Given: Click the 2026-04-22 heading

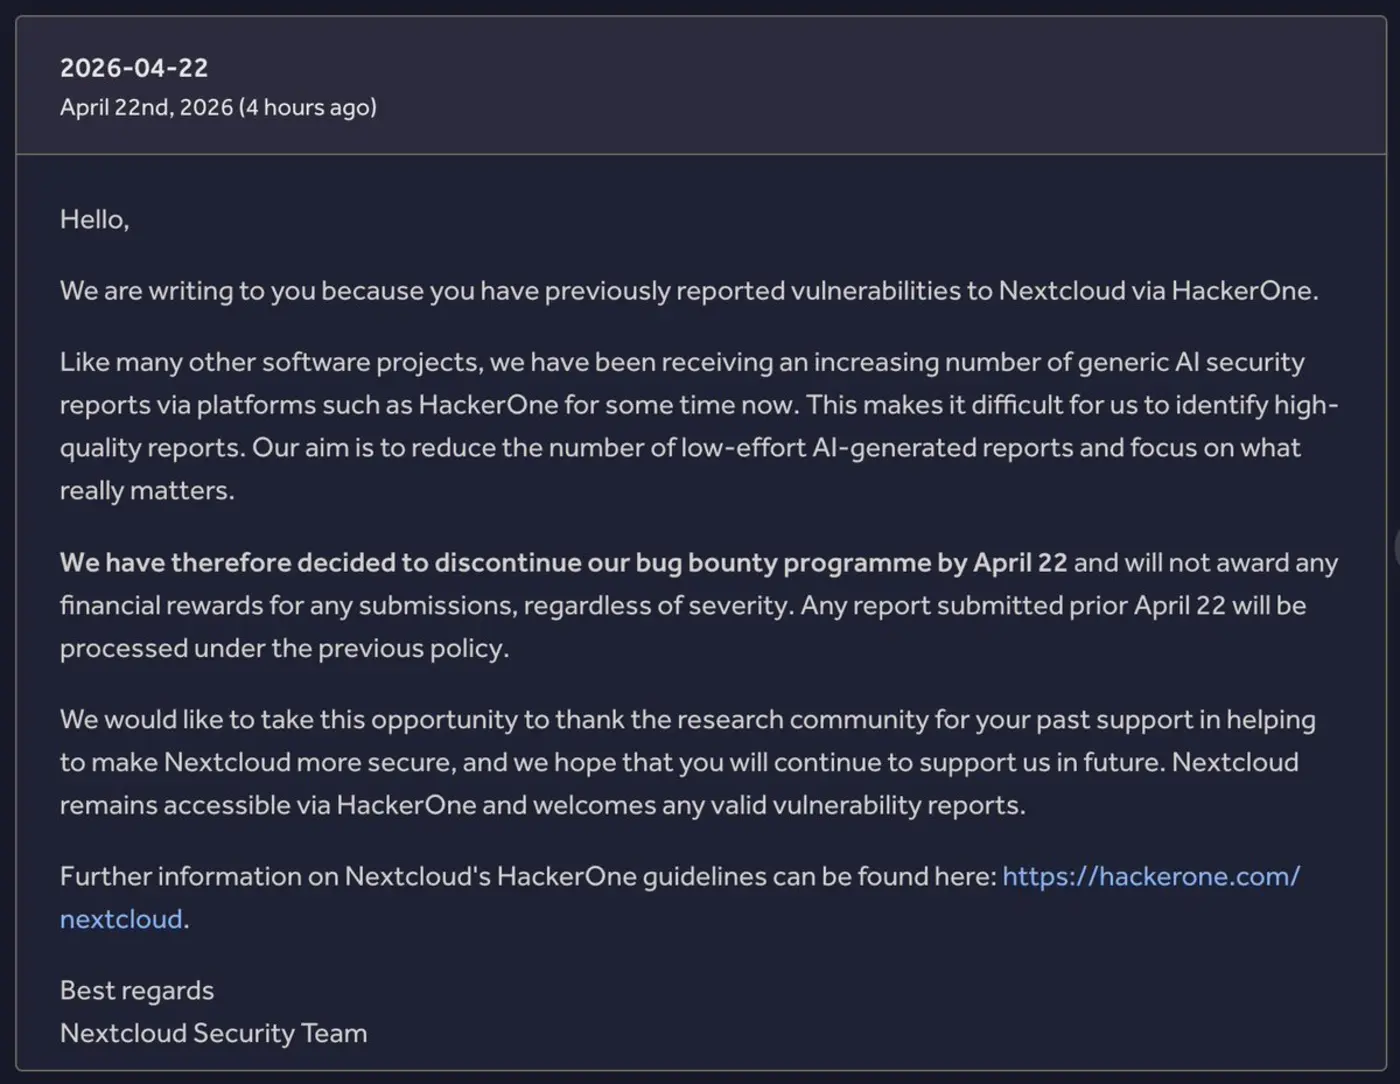Looking at the screenshot, I should coord(134,68).
